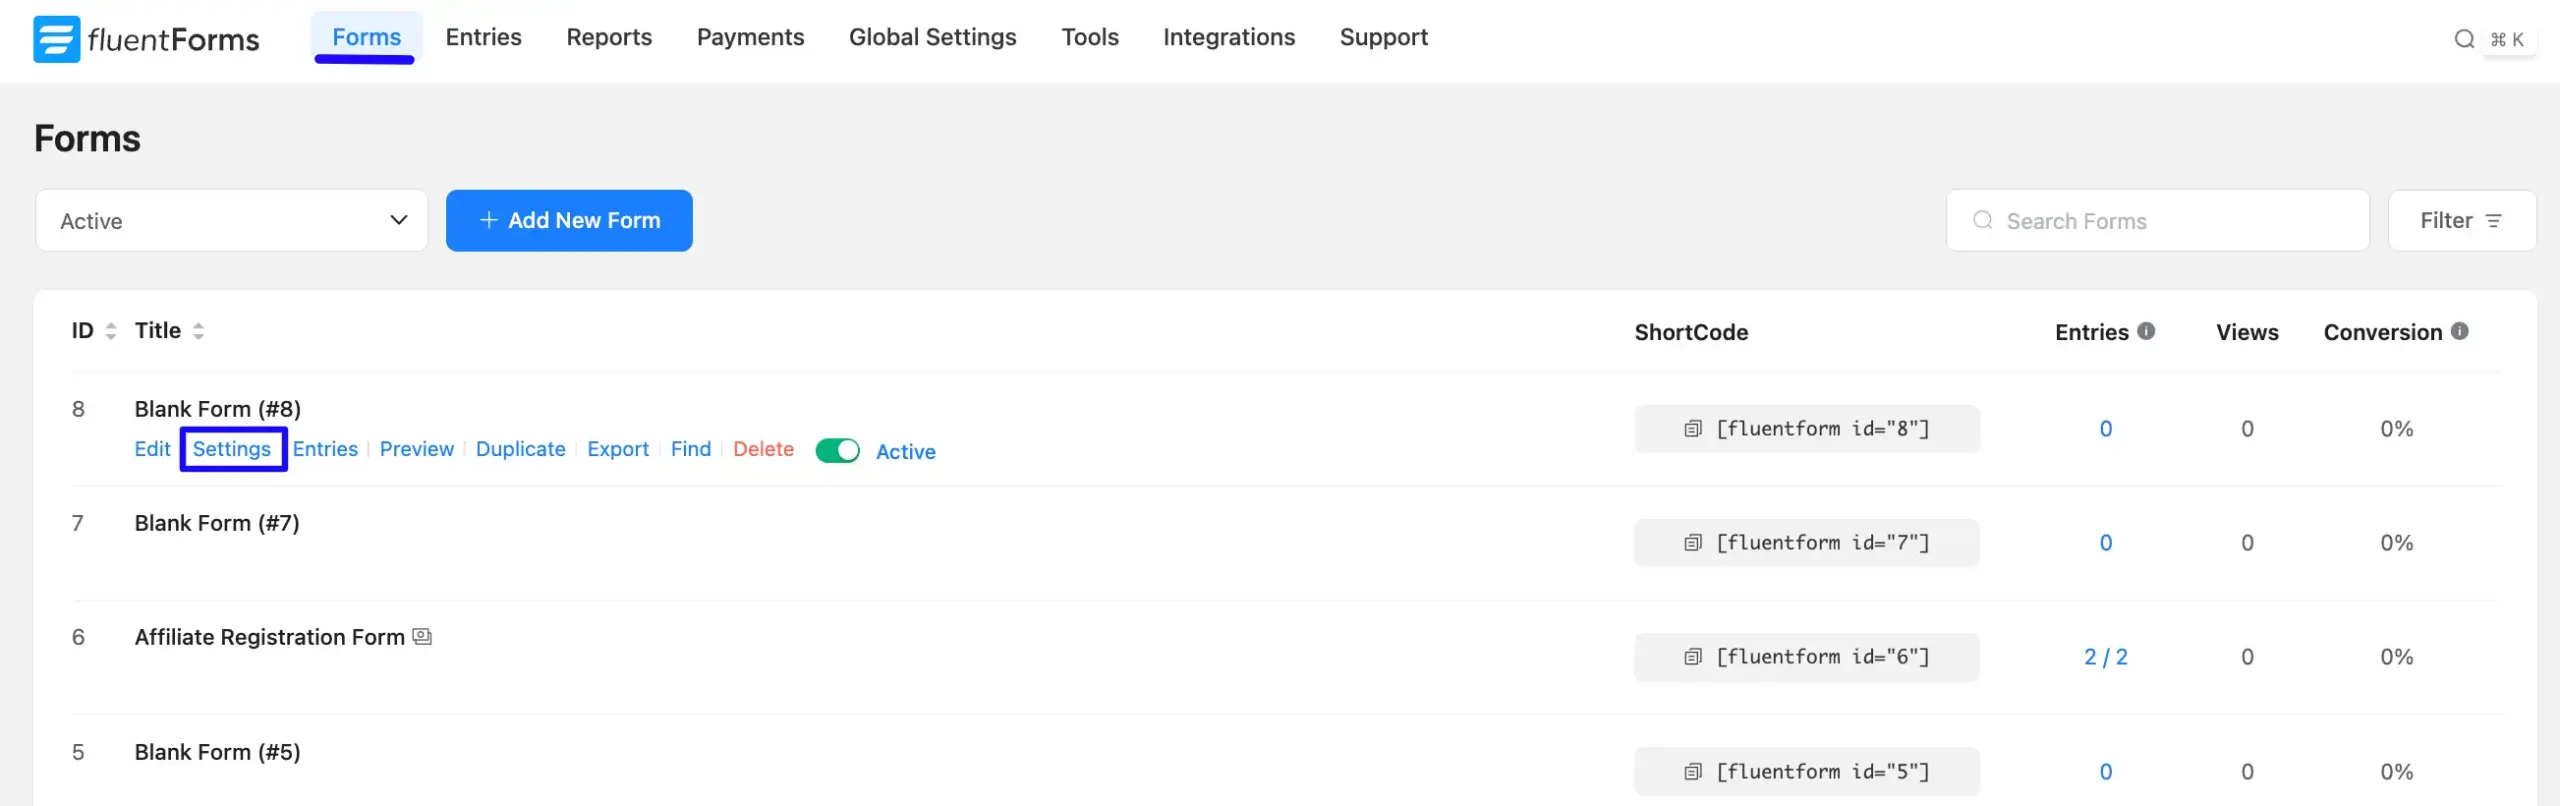Image resolution: width=2560 pixels, height=806 pixels.
Task: Sort the table by ID column
Action: (111, 331)
